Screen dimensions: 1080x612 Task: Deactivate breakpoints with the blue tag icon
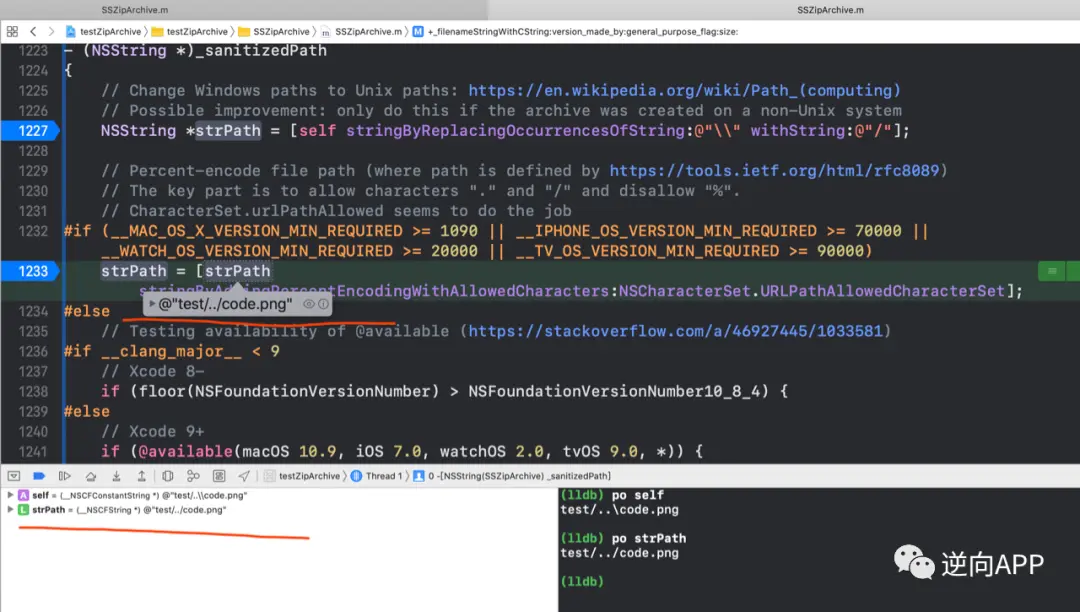[x=39, y=476]
